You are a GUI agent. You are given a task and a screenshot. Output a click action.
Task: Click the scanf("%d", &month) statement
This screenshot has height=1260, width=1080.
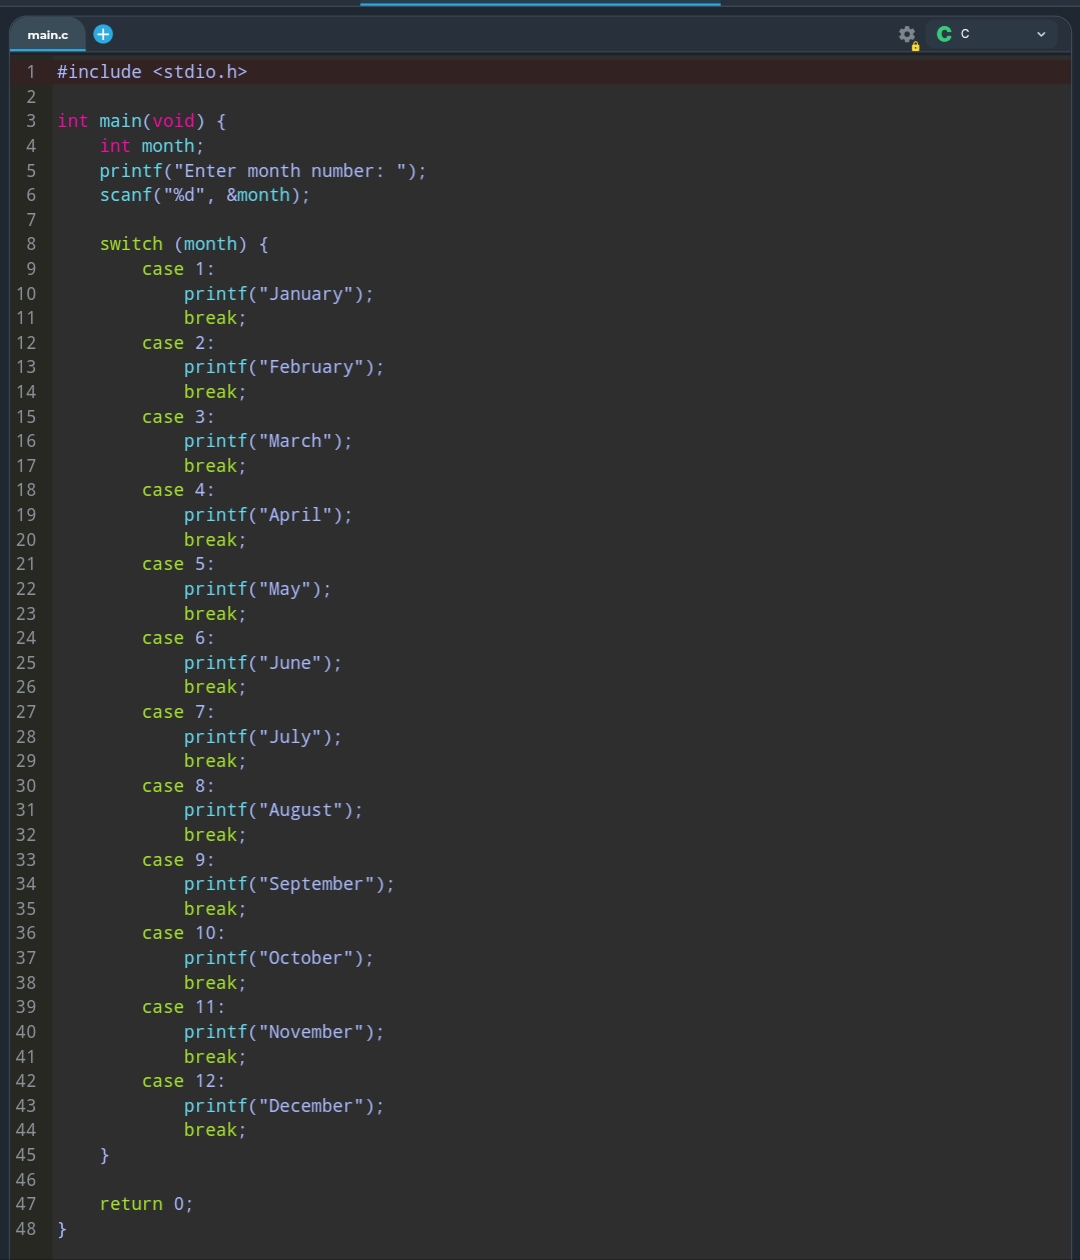204,195
